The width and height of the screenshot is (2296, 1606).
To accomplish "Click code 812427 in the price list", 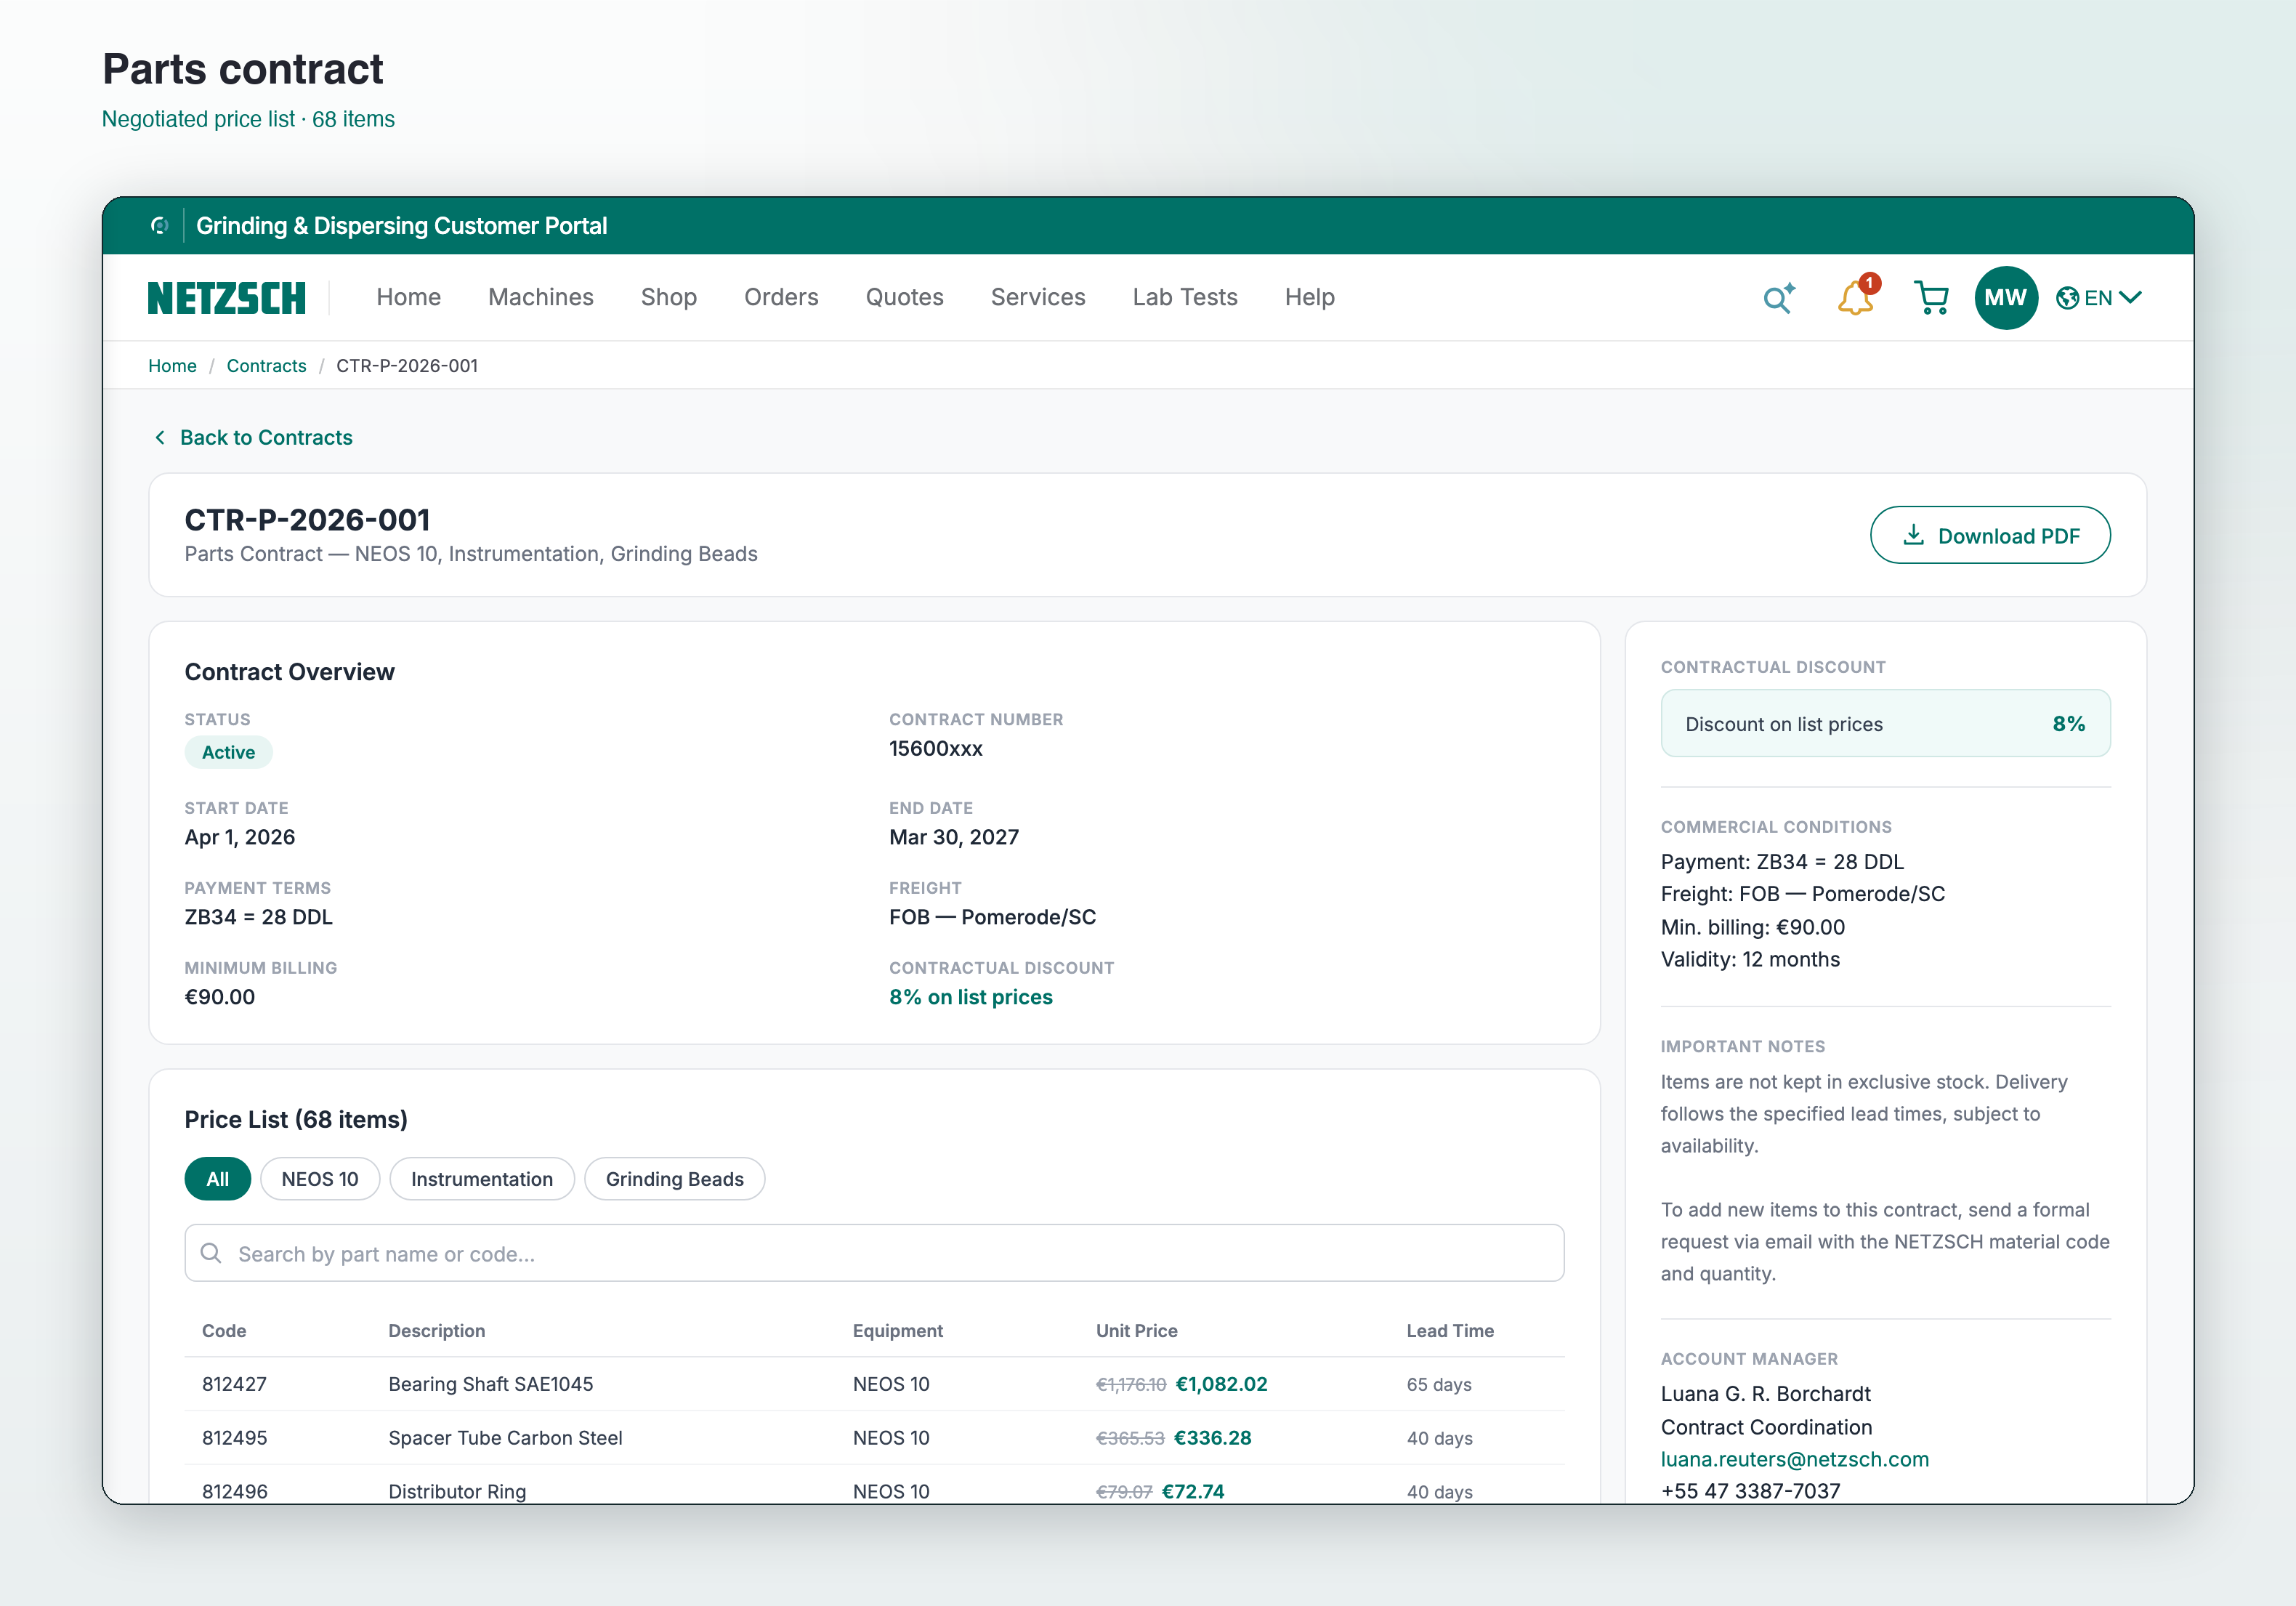I will tap(234, 1384).
